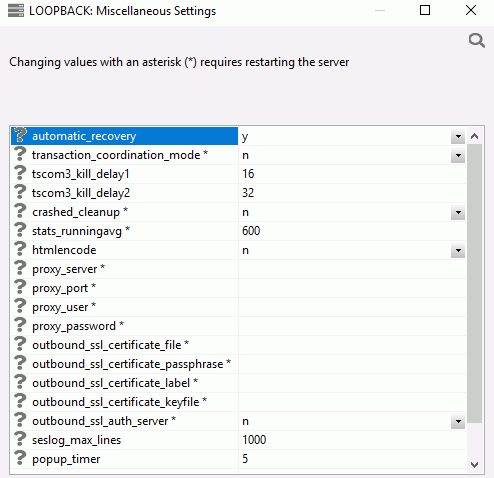This screenshot has height=478, width=494.
Task: Click the proxy_port value field
Action: 352,288
